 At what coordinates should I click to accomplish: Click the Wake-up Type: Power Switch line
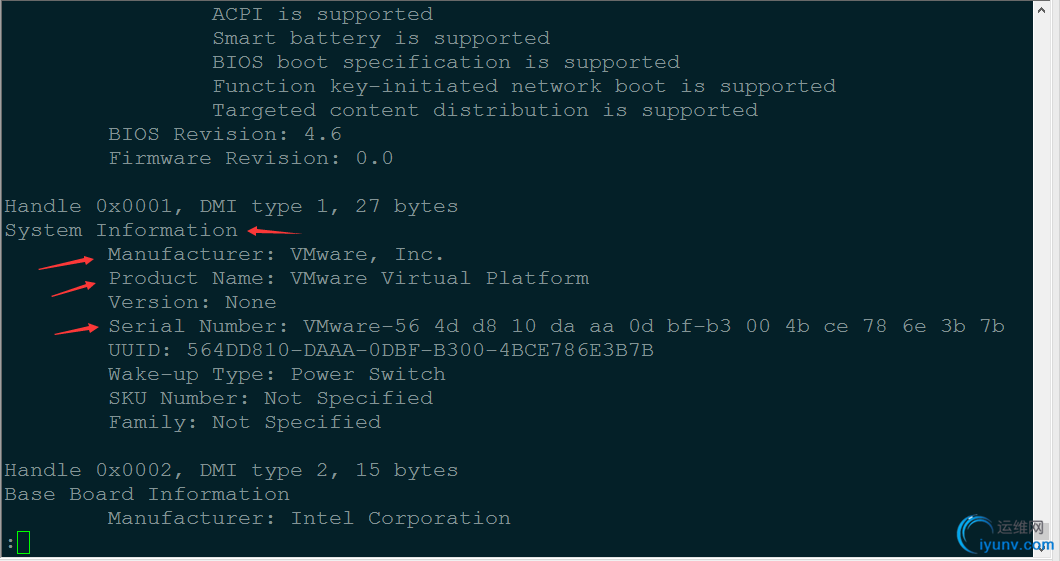[x=277, y=374]
